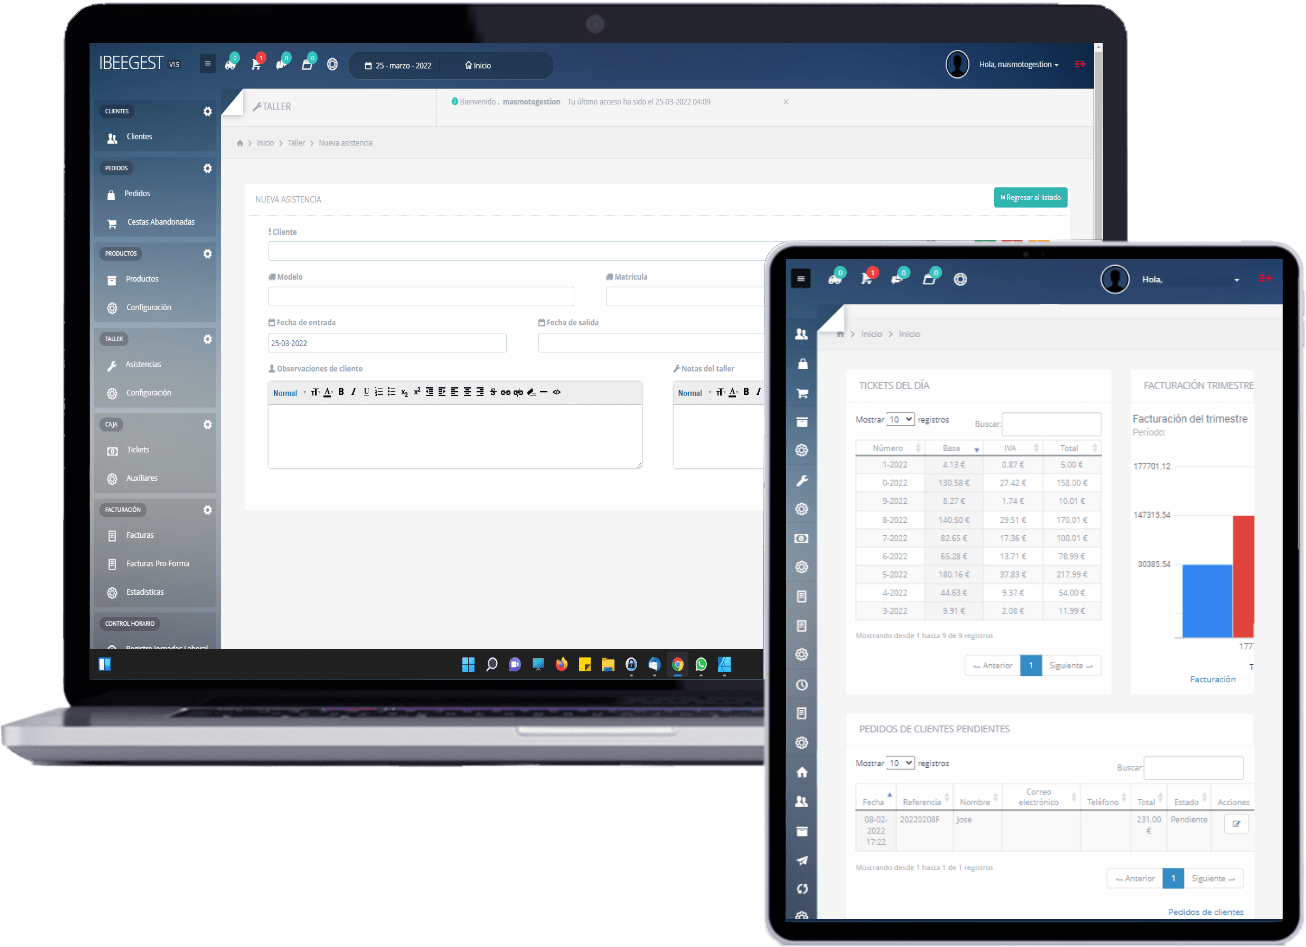Open the FACTURACIÓN section gear icon
The height and width of the screenshot is (947, 1306).
click(208, 510)
